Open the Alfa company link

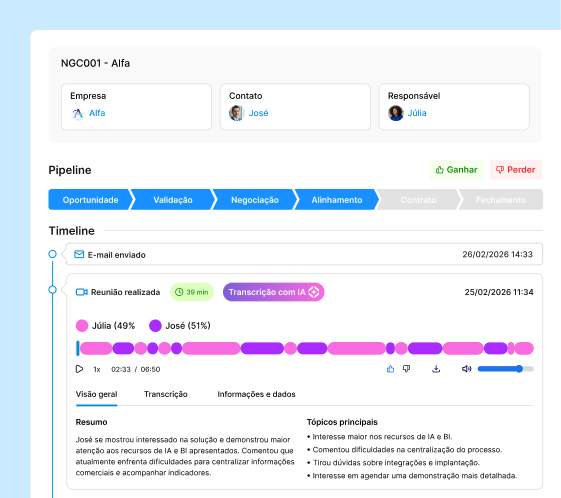point(97,113)
